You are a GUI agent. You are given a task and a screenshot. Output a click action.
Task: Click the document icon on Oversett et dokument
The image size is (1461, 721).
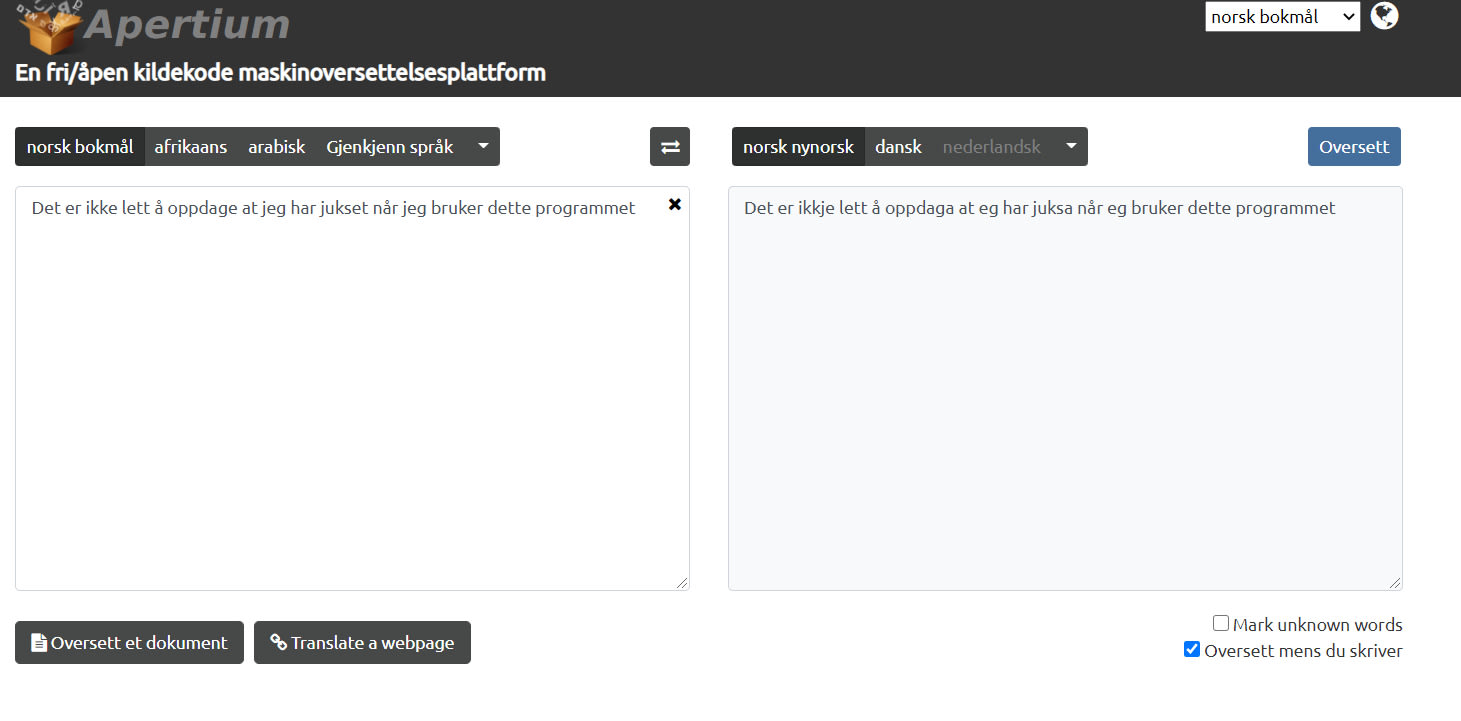(x=39, y=643)
